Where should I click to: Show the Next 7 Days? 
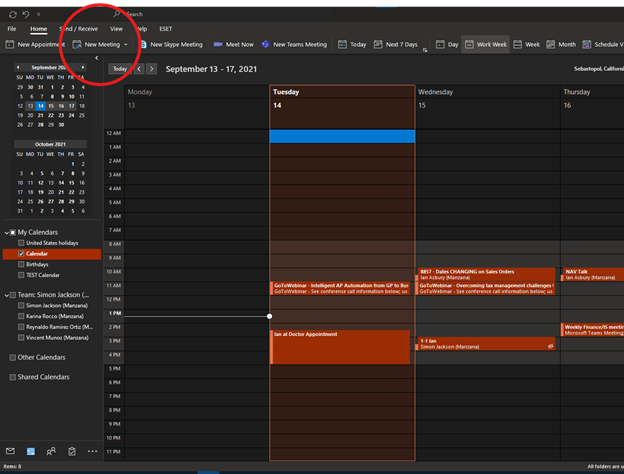click(396, 45)
